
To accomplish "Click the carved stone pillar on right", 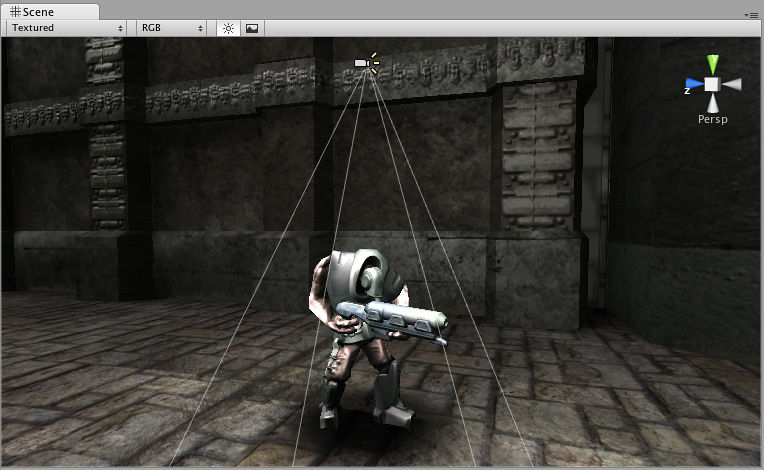I will tap(538, 156).
